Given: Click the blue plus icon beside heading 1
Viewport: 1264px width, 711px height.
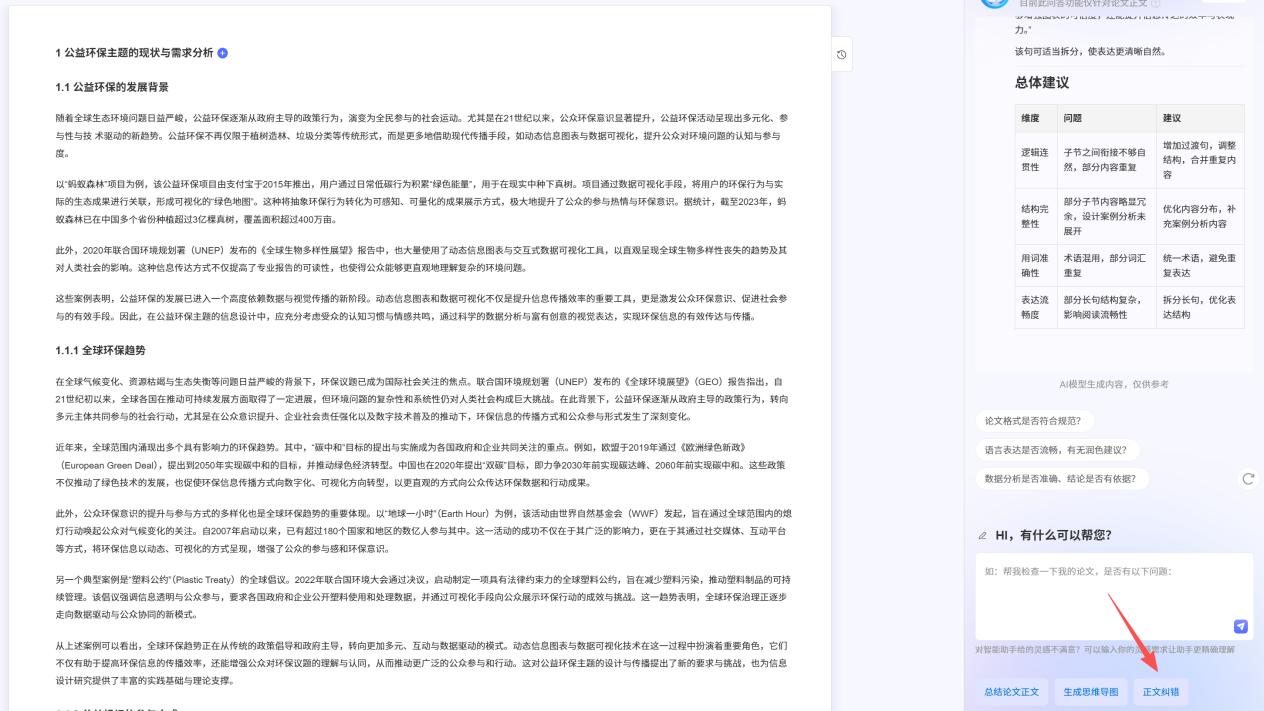Looking at the screenshot, I should (223, 52).
